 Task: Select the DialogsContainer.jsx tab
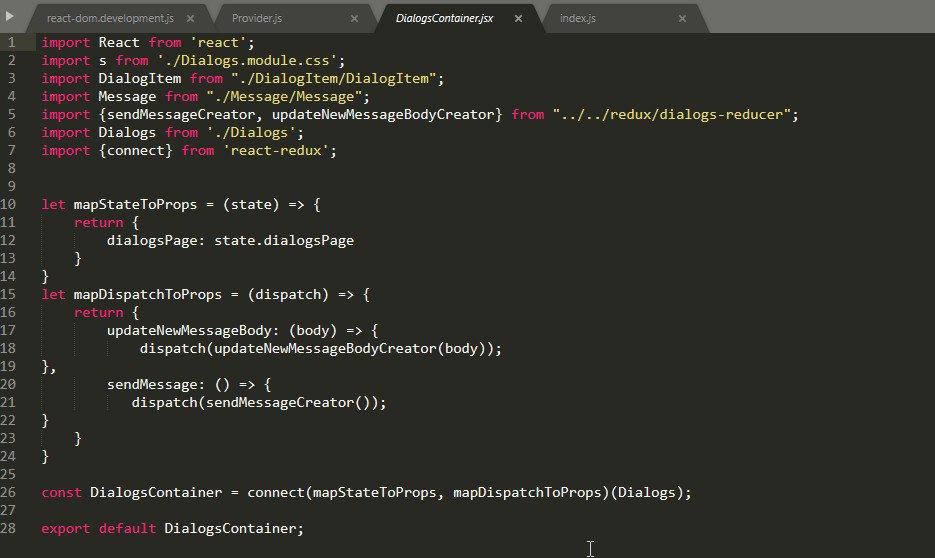444,18
